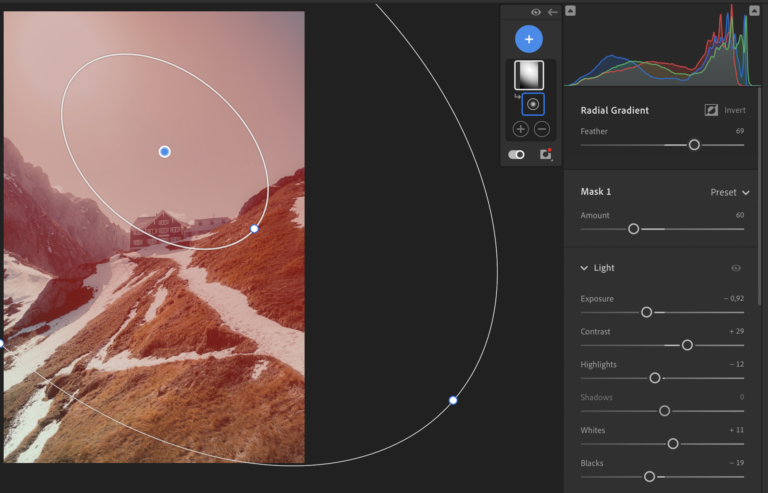Toggle highlight clipping indicator on histogram

[x=752, y=11]
